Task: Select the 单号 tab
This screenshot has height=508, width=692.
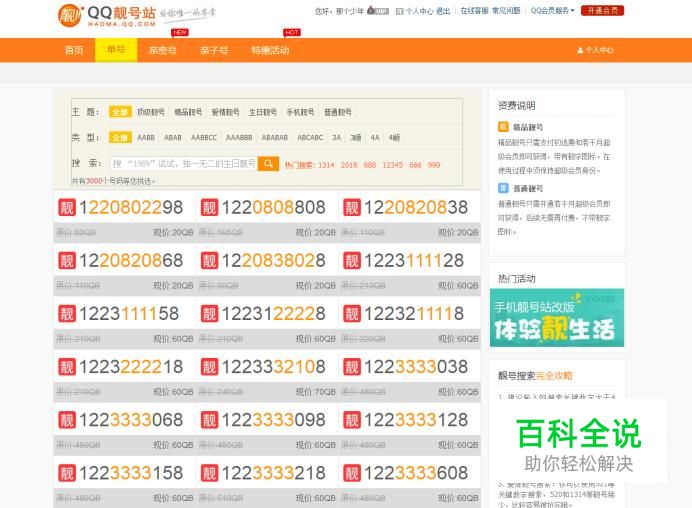Action: click(x=116, y=50)
